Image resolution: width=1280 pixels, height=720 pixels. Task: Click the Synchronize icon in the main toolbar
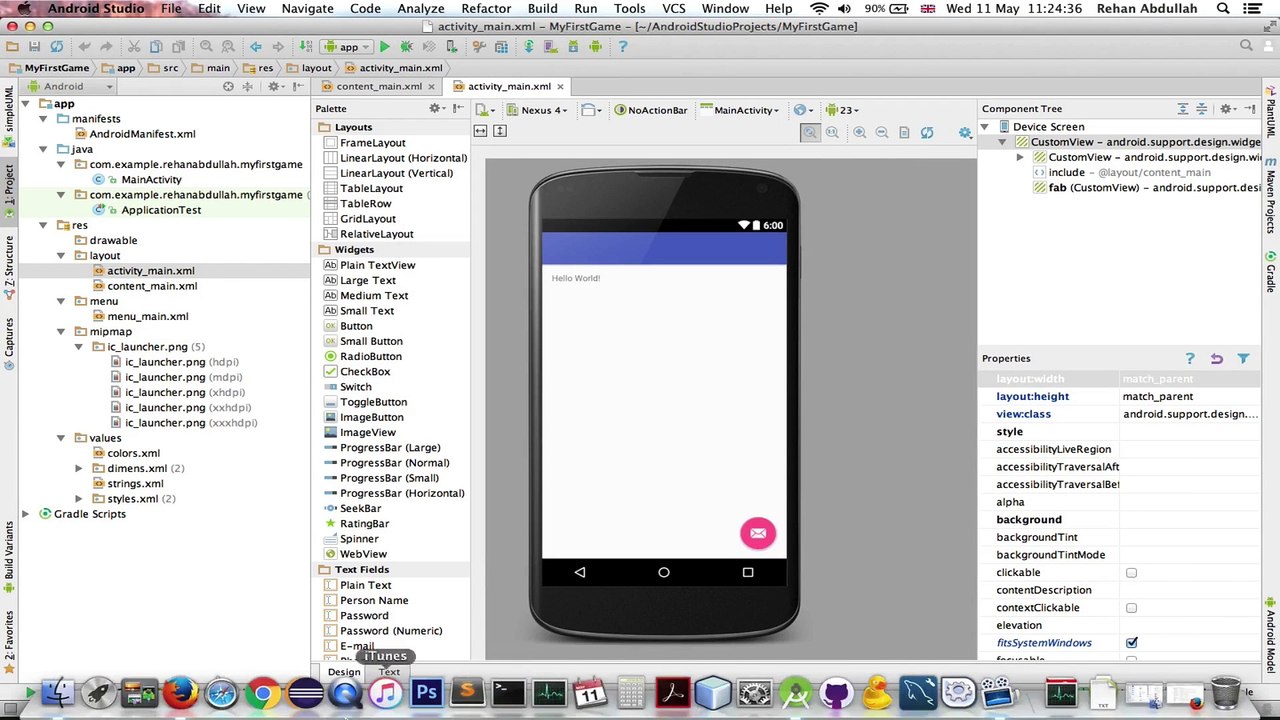57,47
